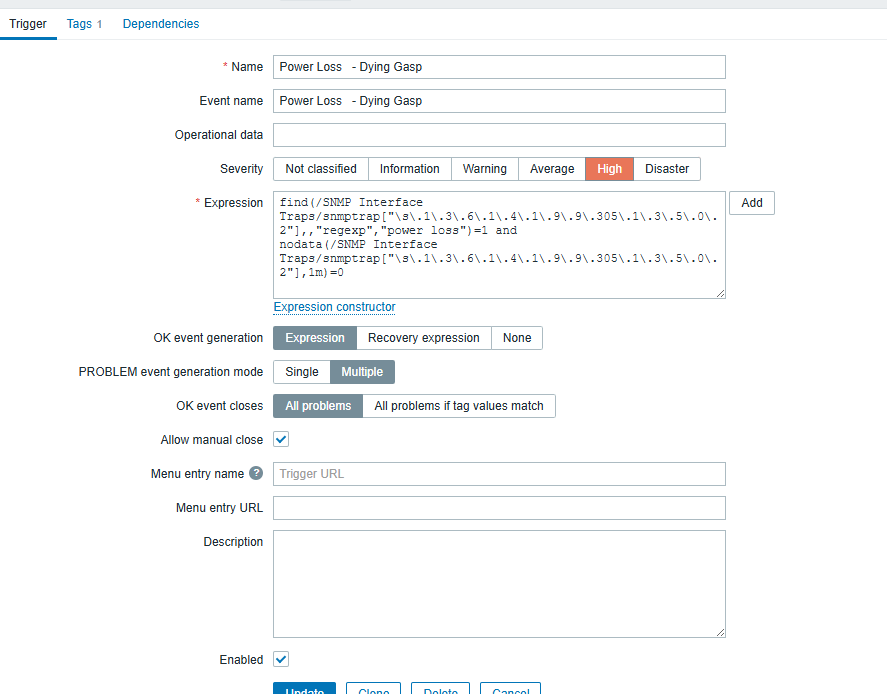The height and width of the screenshot is (694, 887).
Task: Open the Expression constructor link
Action: (x=334, y=307)
